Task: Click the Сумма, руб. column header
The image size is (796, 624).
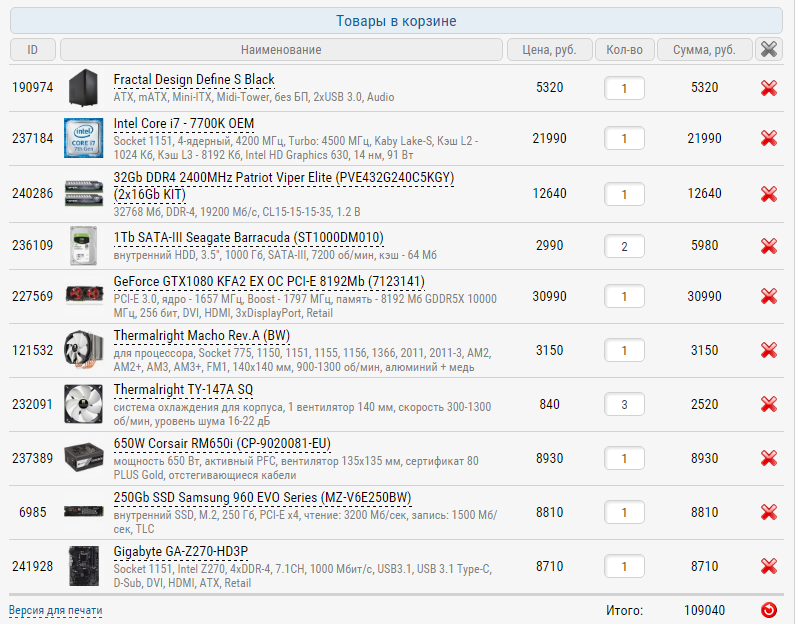Action: (705, 49)
